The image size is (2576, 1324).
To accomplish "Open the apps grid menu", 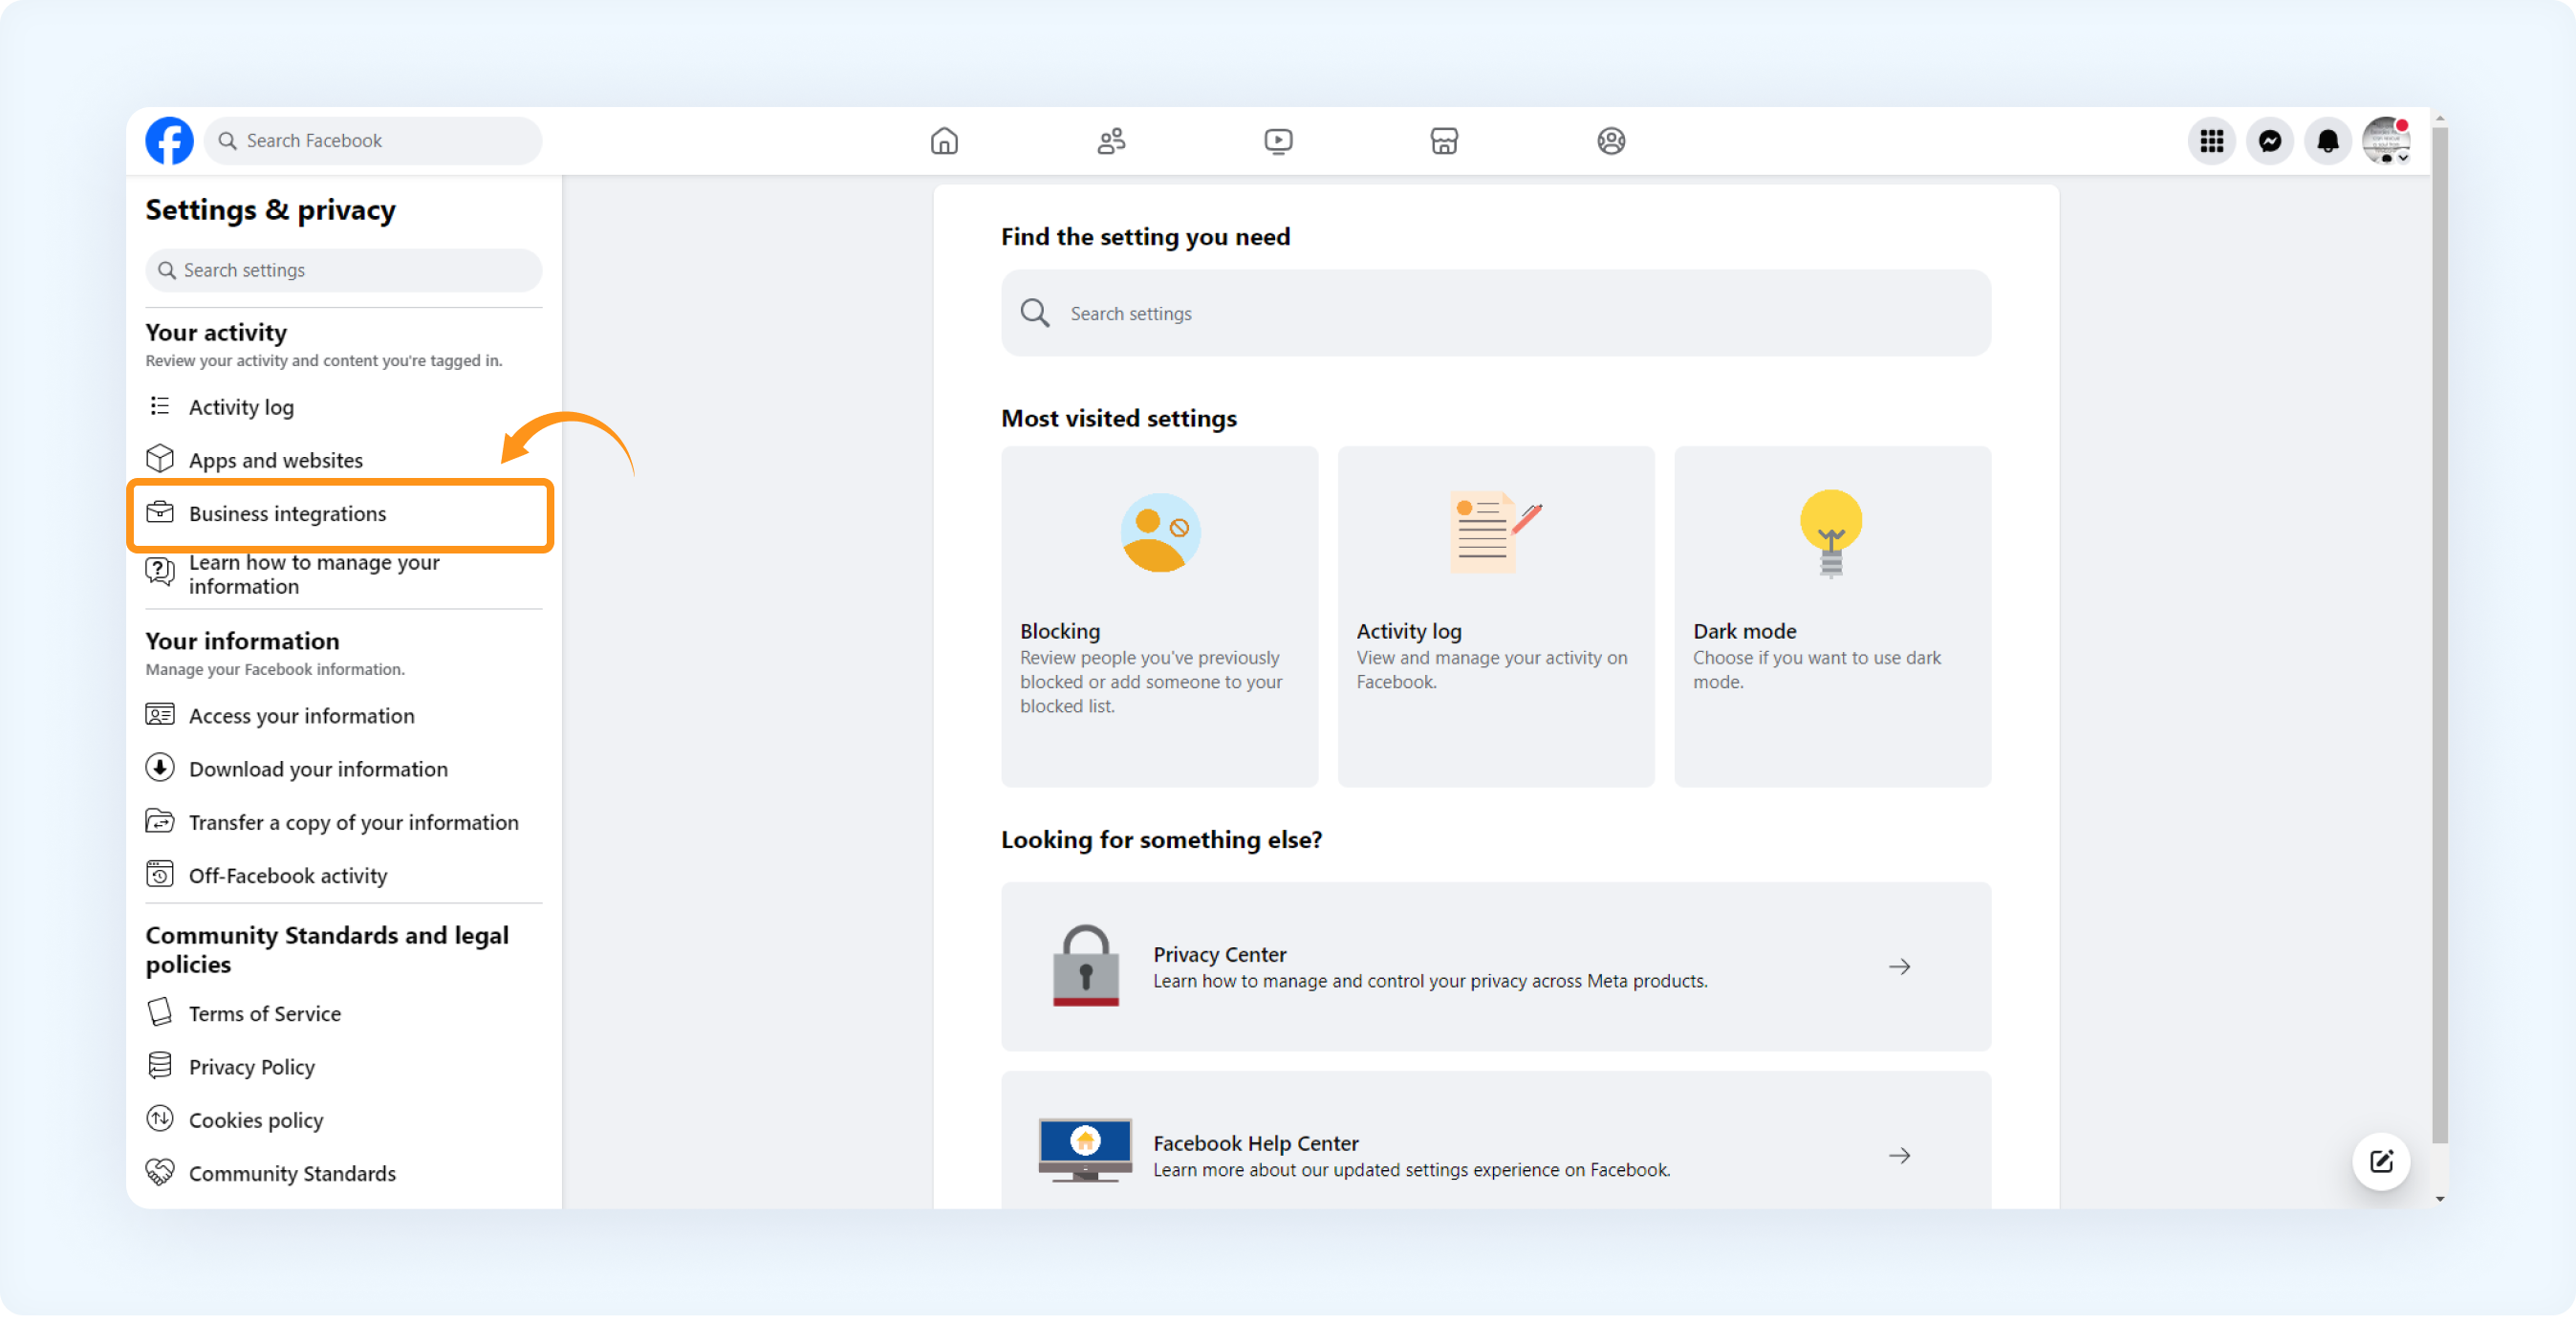I will click(x=2211, y=141).
